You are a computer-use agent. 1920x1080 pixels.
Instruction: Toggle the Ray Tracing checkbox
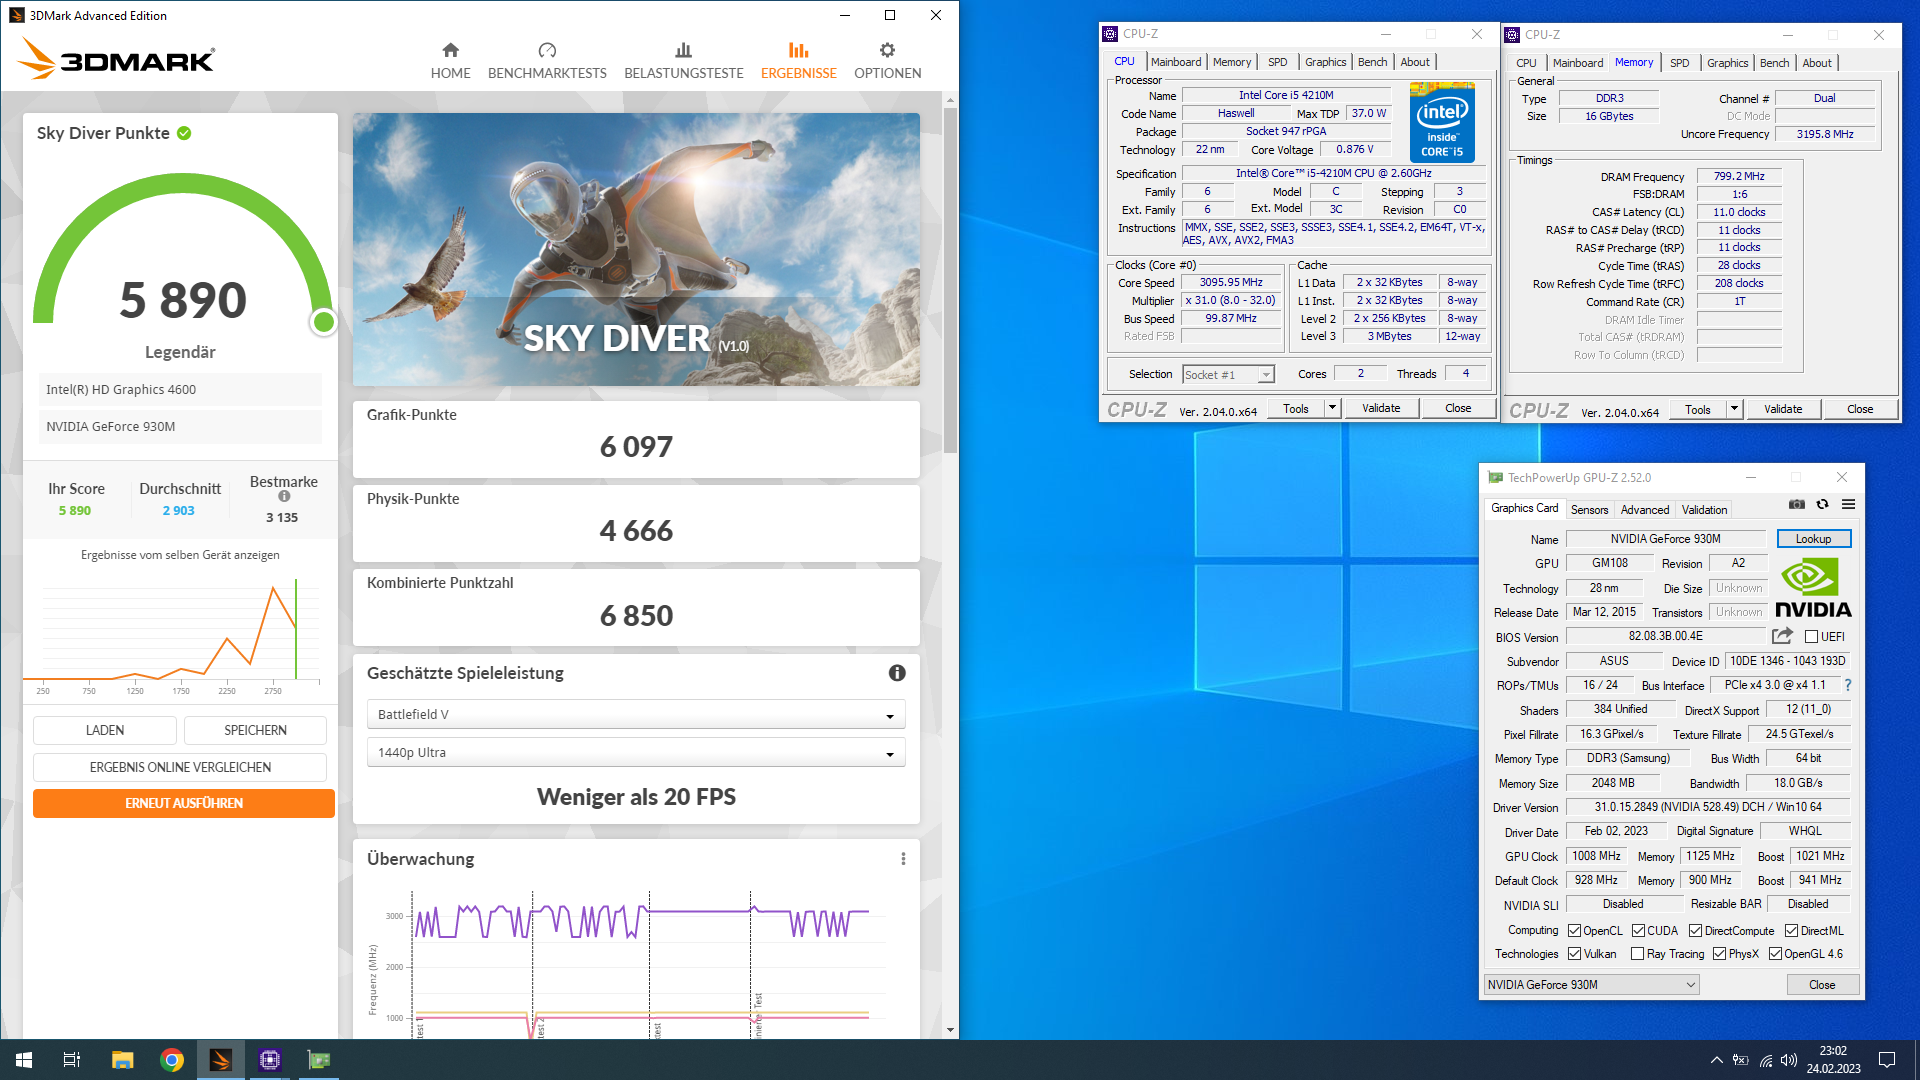pyautogui.click(x=1637, y=954)
